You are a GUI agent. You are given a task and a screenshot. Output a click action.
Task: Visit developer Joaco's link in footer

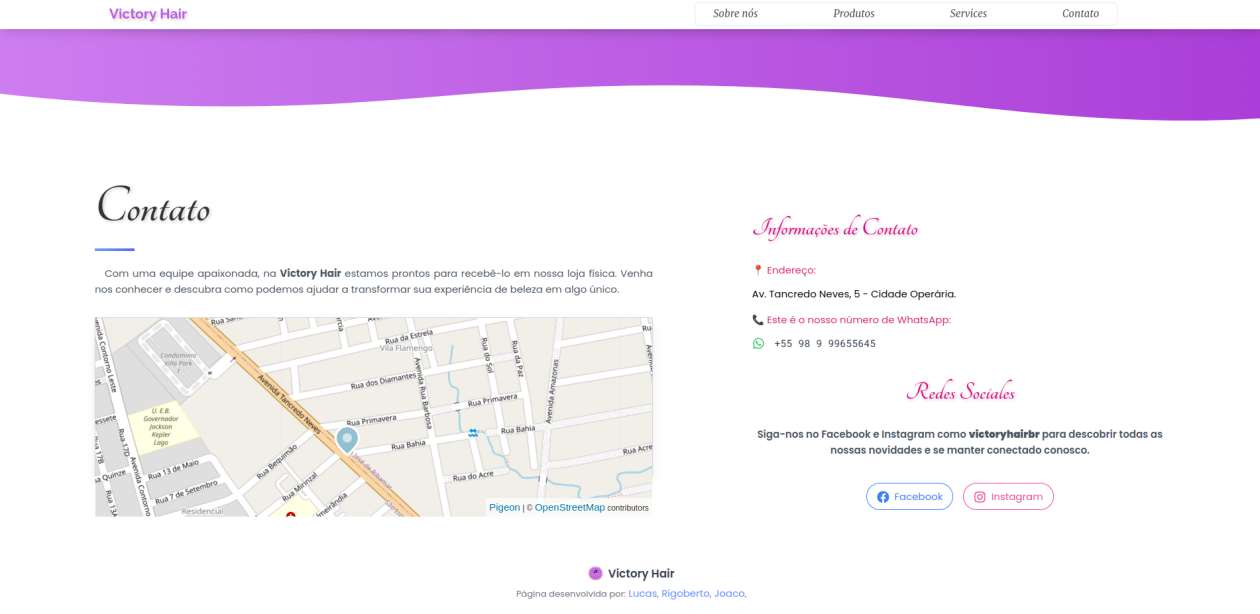pos(730,594)
